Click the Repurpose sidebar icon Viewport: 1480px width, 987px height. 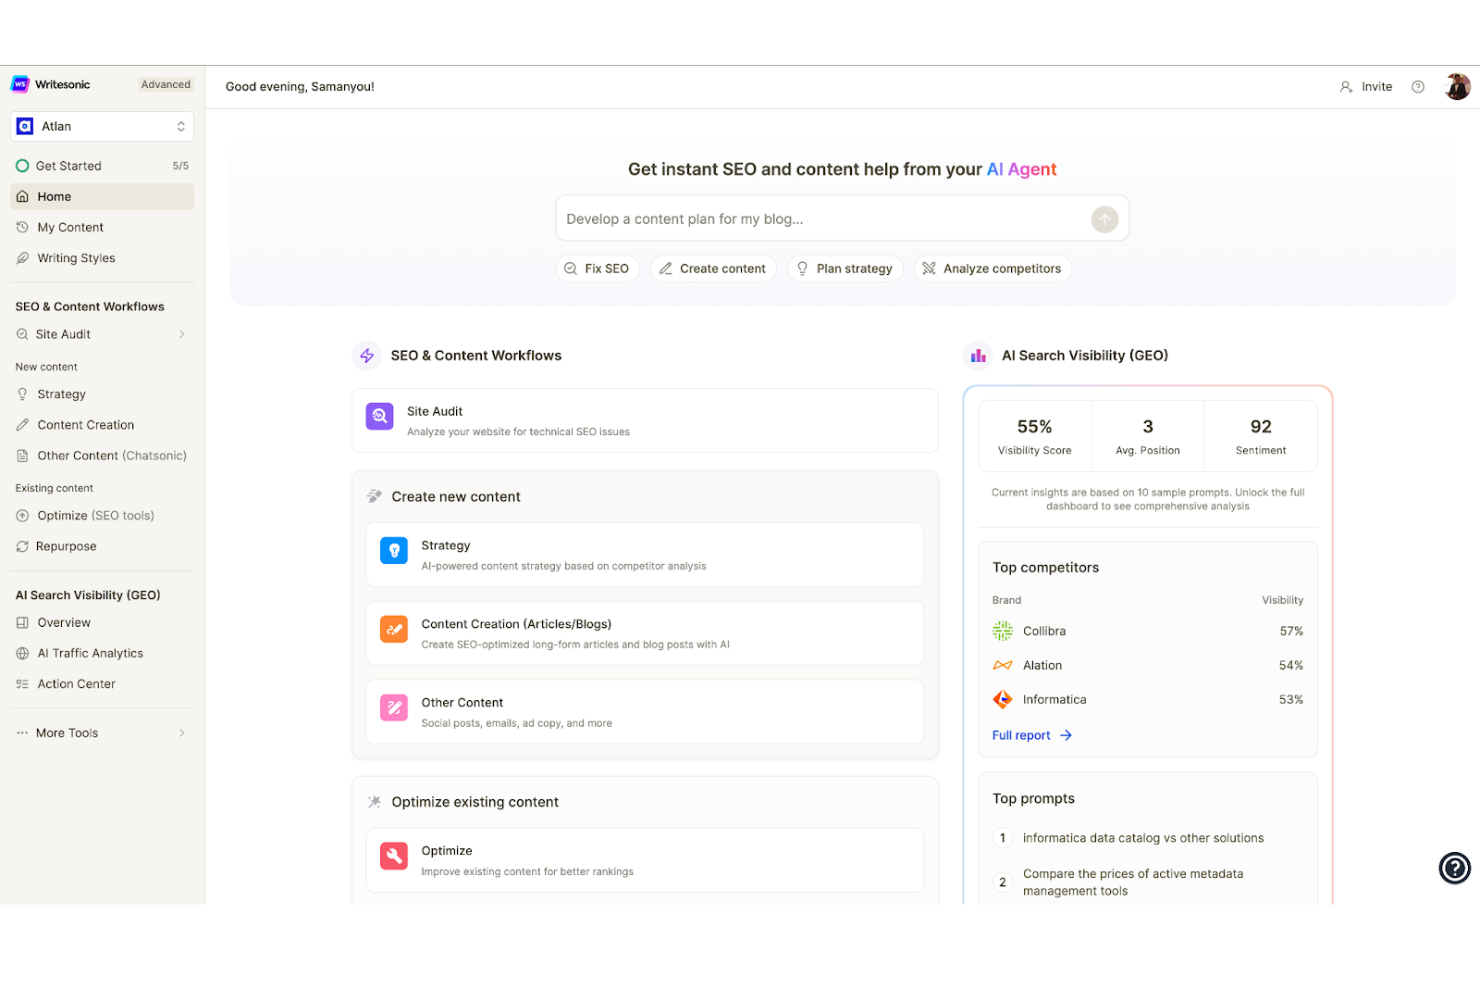22,546
